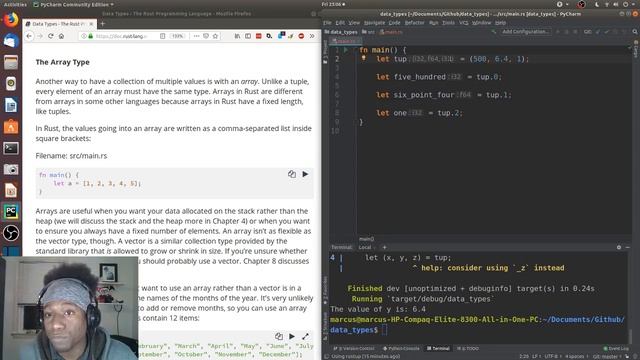The height and width of the screenshot is (360, 640).
Task: Click Firefox back navigation arrow
Action: 29,36
